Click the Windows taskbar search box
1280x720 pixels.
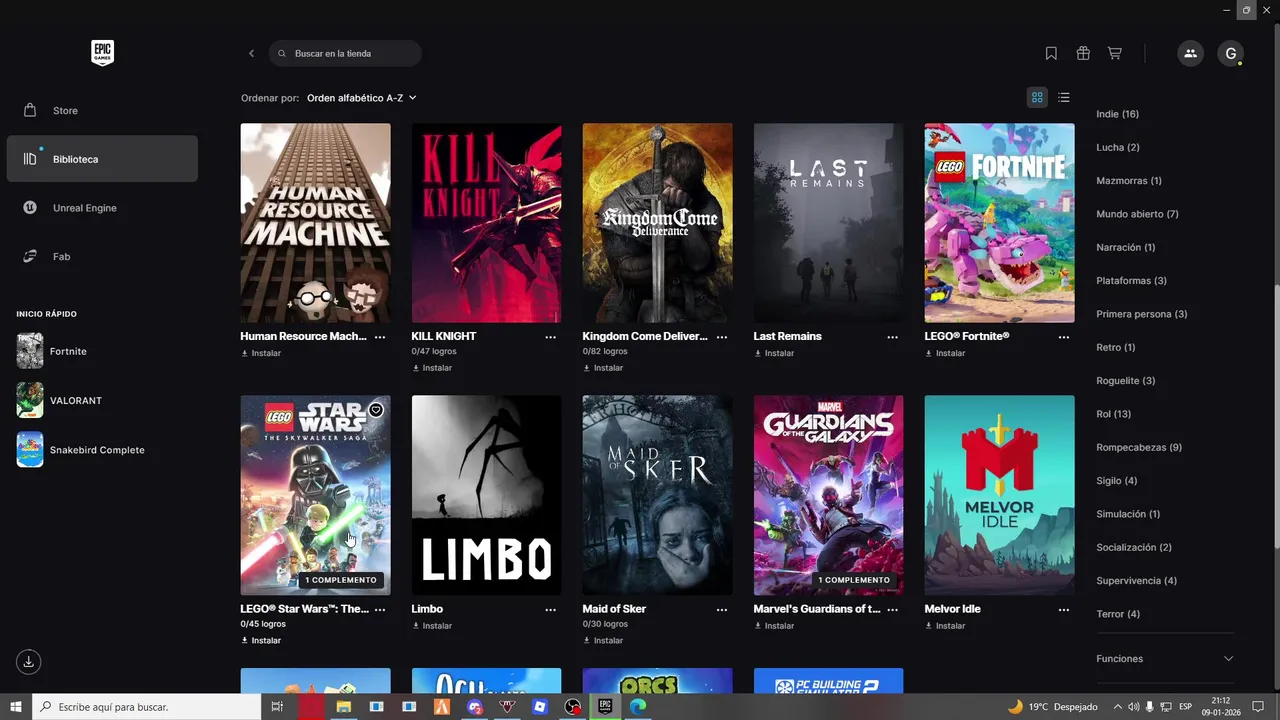point(147,707)
